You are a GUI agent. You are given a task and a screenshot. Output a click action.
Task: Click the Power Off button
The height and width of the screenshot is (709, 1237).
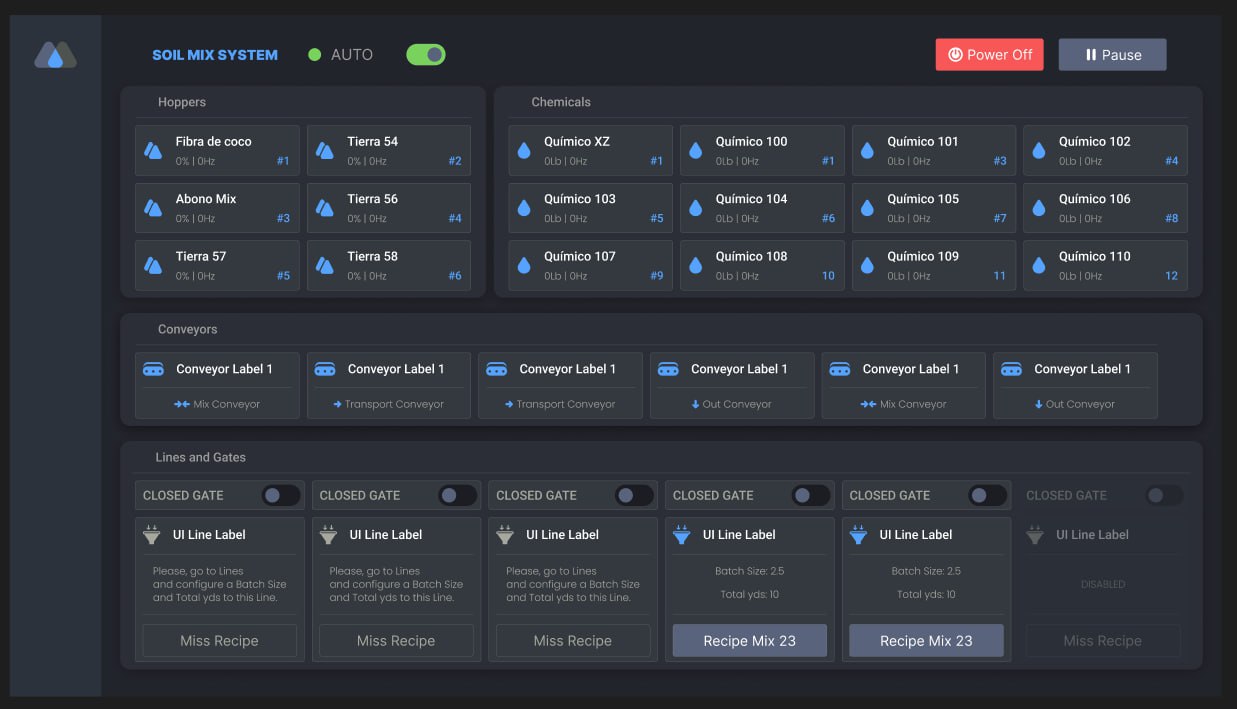(x=990, y=55)
